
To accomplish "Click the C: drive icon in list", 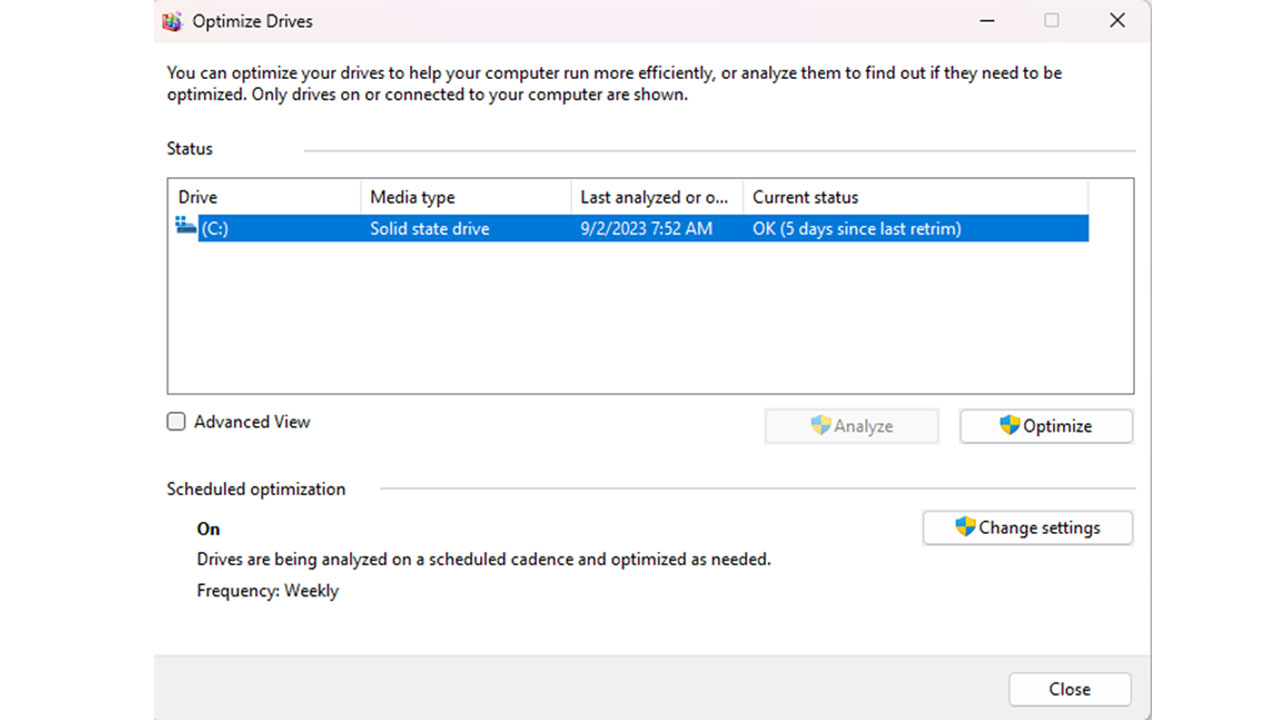I will 186,226.
